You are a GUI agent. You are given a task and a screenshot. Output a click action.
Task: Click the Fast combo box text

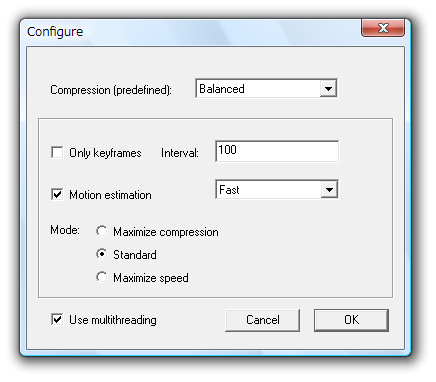pos(229,190)
